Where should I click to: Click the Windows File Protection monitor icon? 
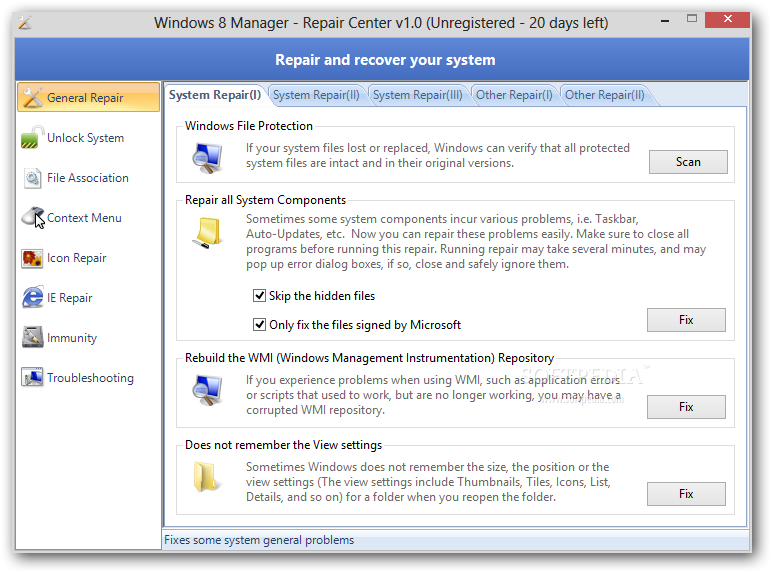pyautogui.click(x=207, y=158)
